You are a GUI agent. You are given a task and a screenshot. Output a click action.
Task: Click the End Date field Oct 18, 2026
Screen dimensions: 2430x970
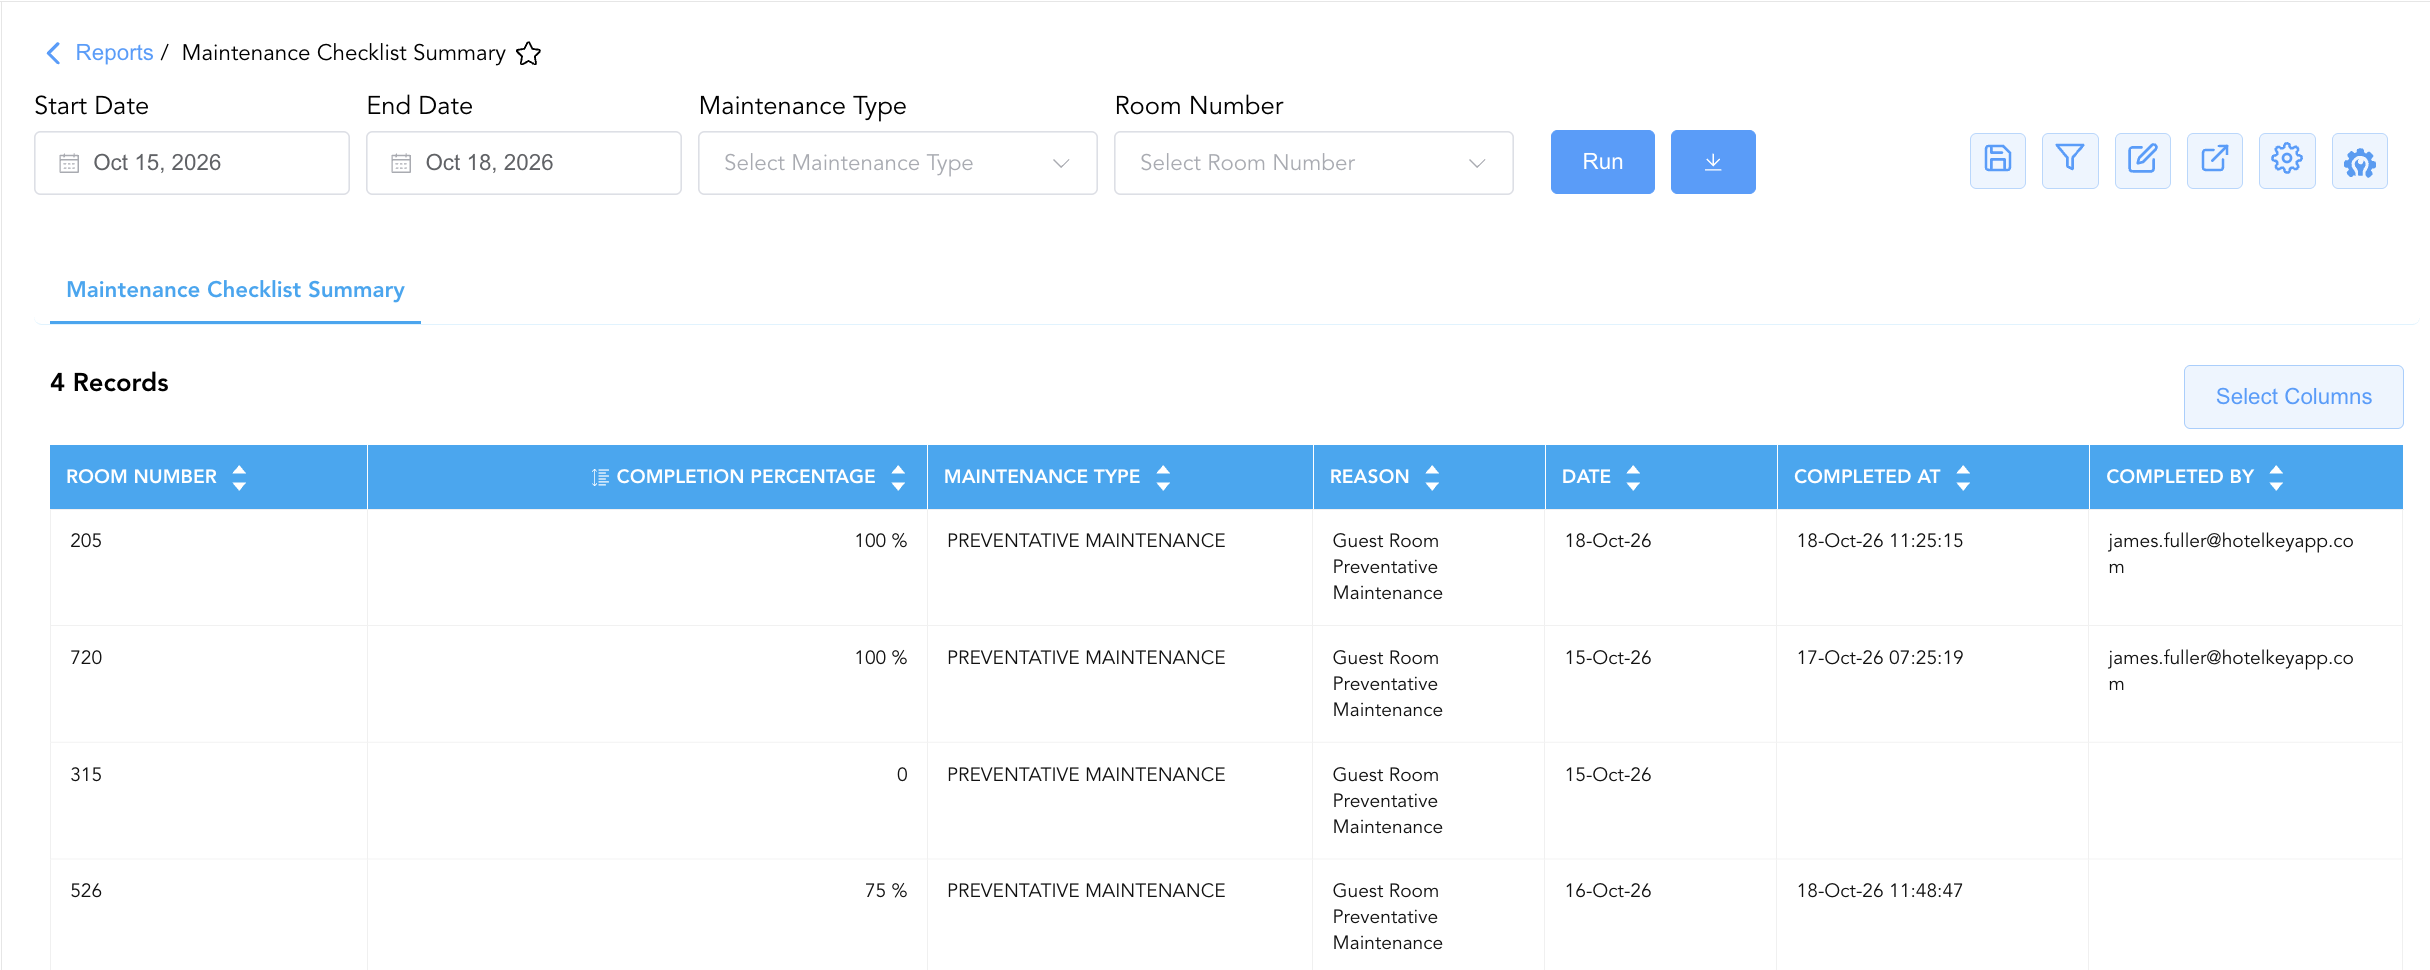pyautogui.click(x=524, y=163)
